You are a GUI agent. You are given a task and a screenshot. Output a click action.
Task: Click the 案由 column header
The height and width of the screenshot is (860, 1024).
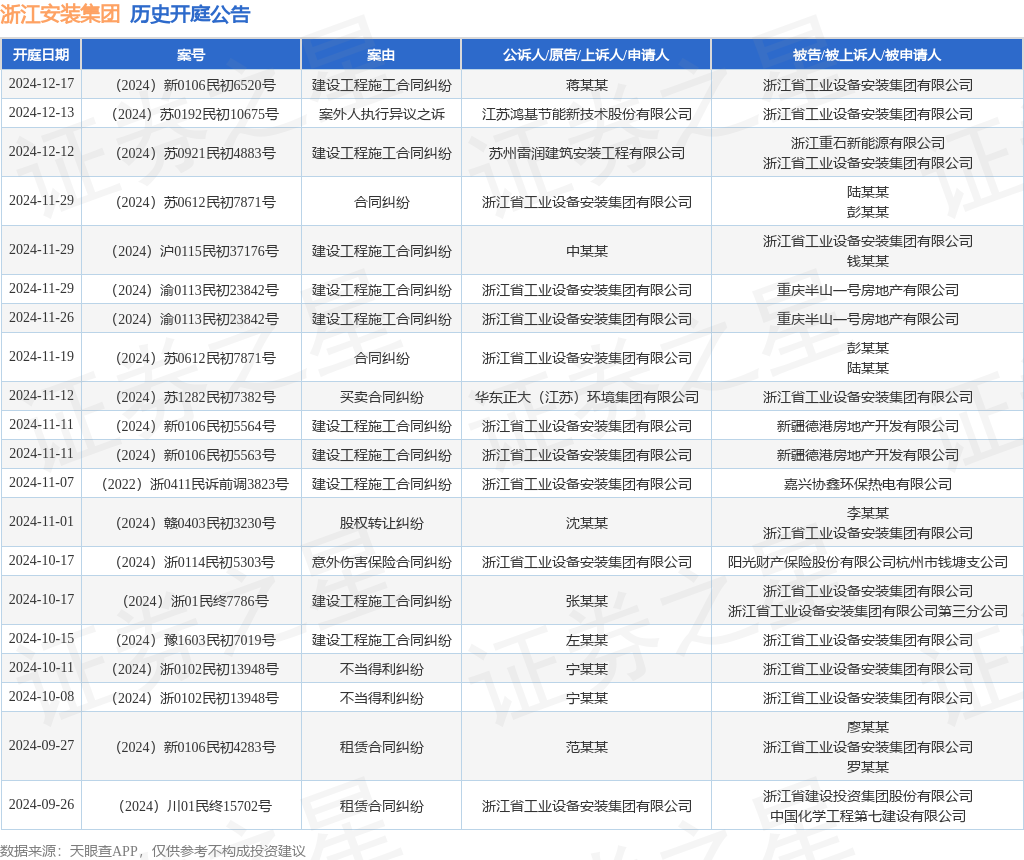[381, 55]
